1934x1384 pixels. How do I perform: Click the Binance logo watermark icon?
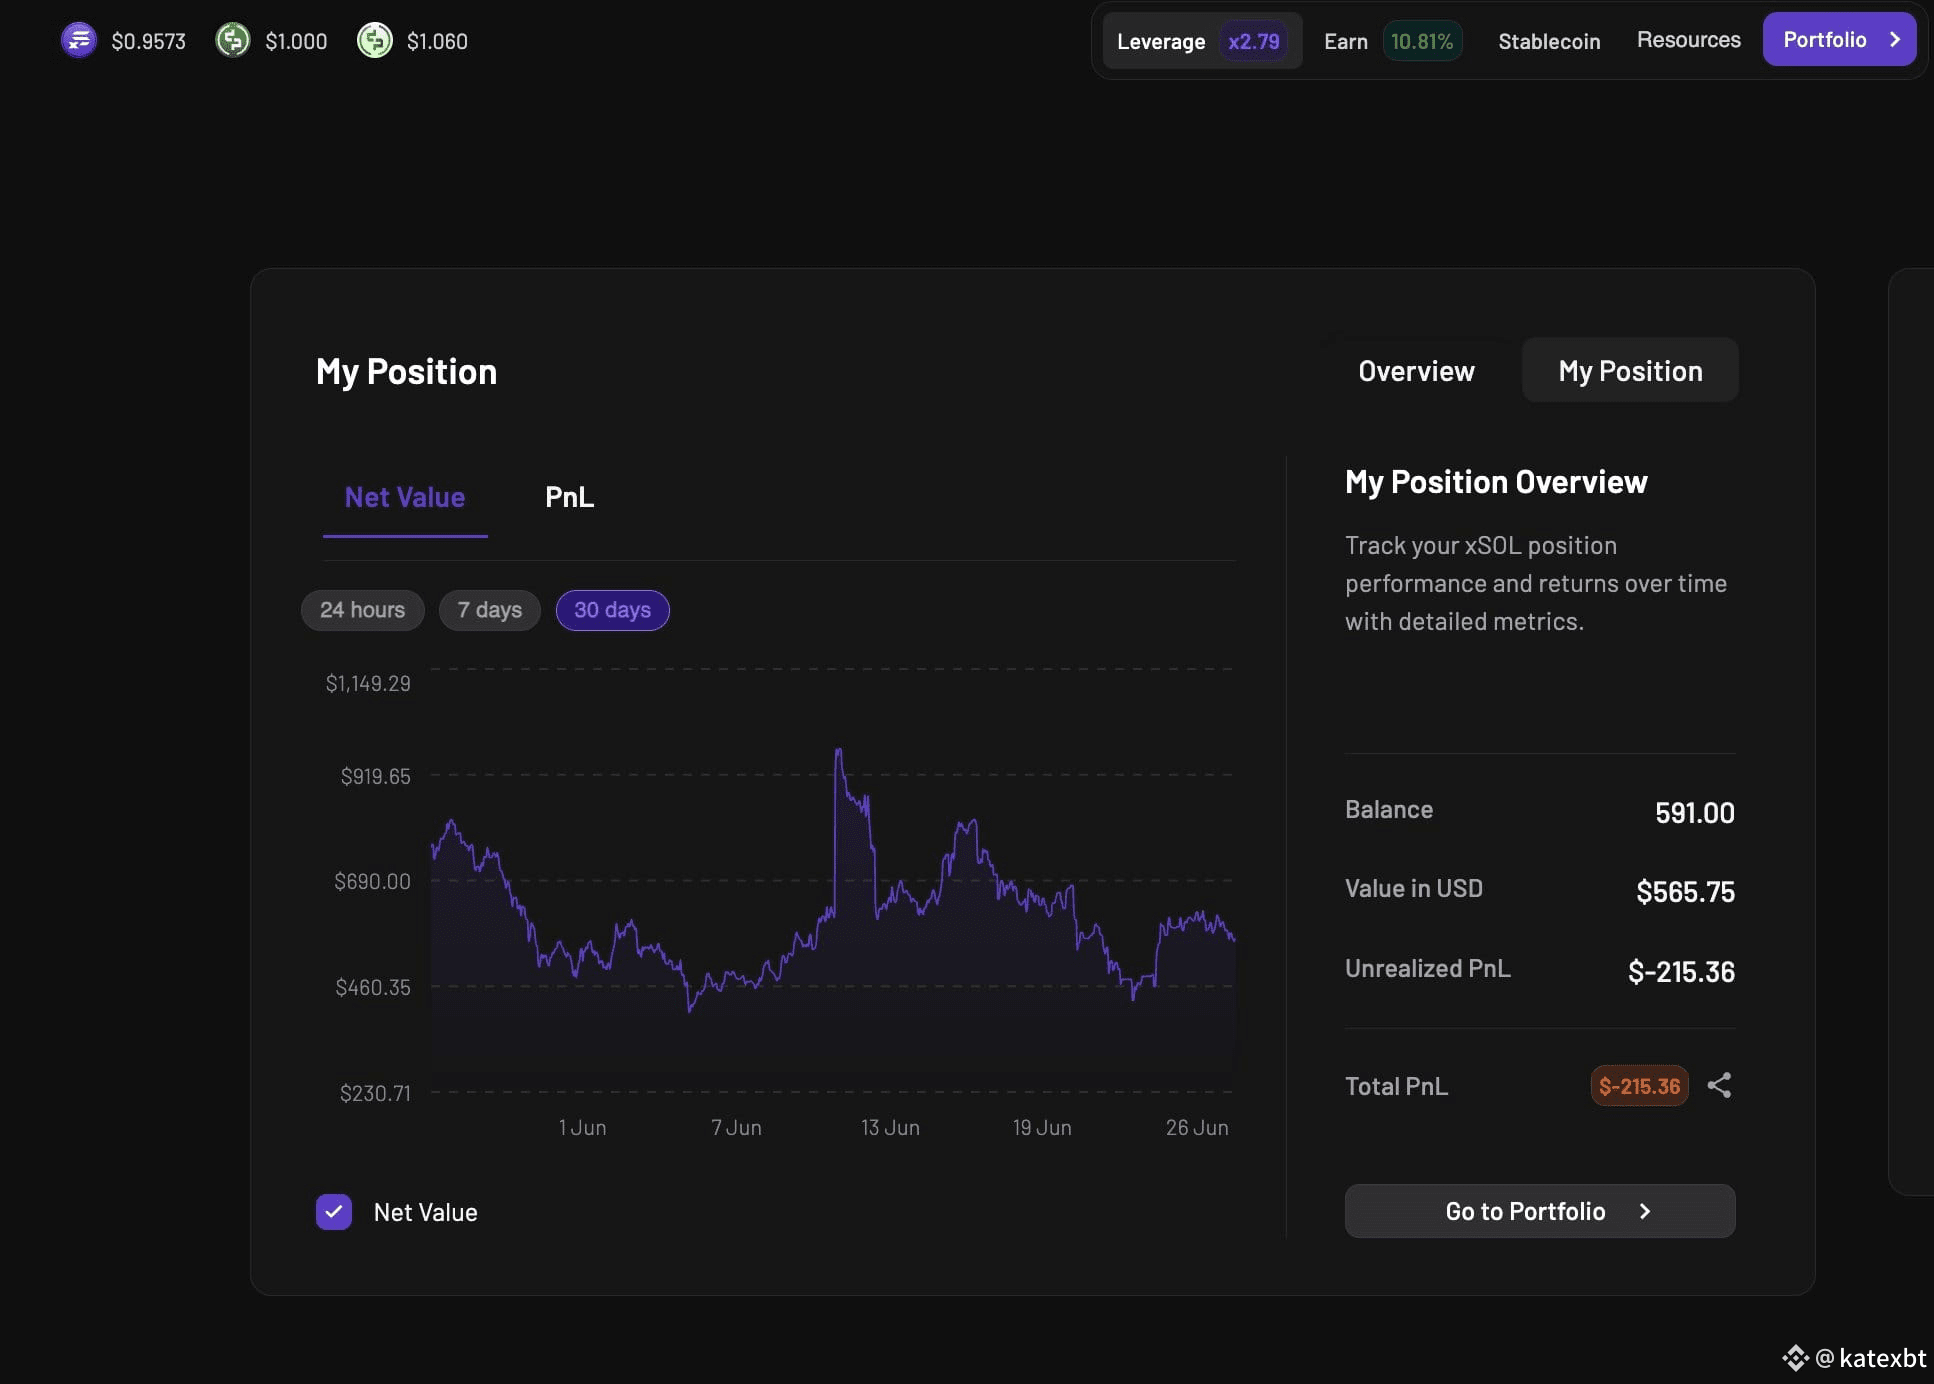(1796, 1357)
